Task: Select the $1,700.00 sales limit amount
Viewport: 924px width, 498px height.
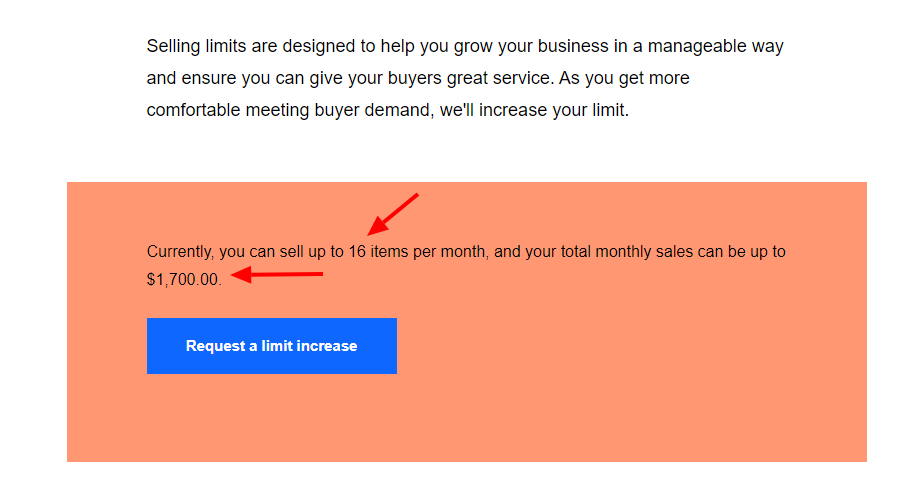Action: coord(183,279)
